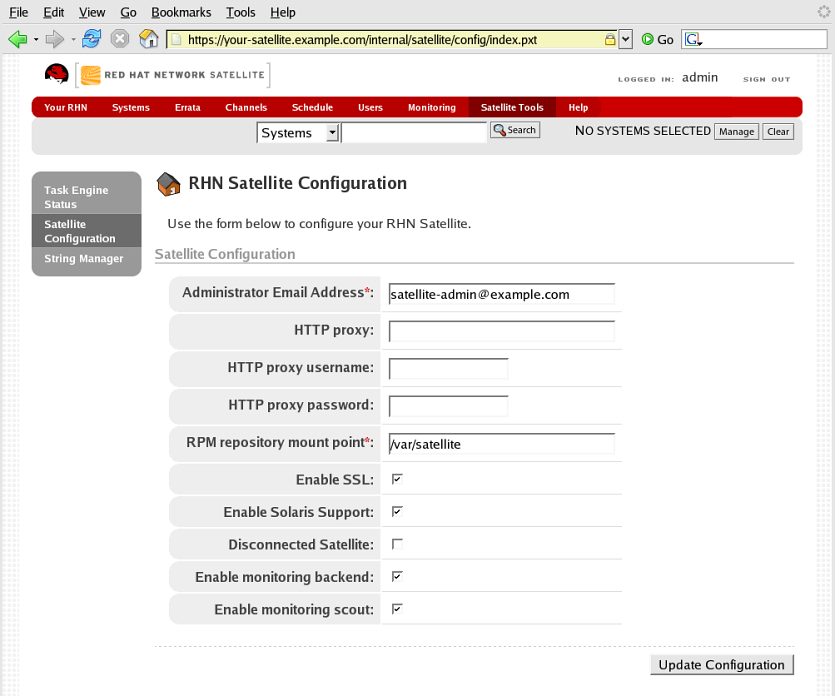This screenshot has height=696, width=835.
Task: Switch to the Your RHN tab
Action: click(x=66, y=107)
